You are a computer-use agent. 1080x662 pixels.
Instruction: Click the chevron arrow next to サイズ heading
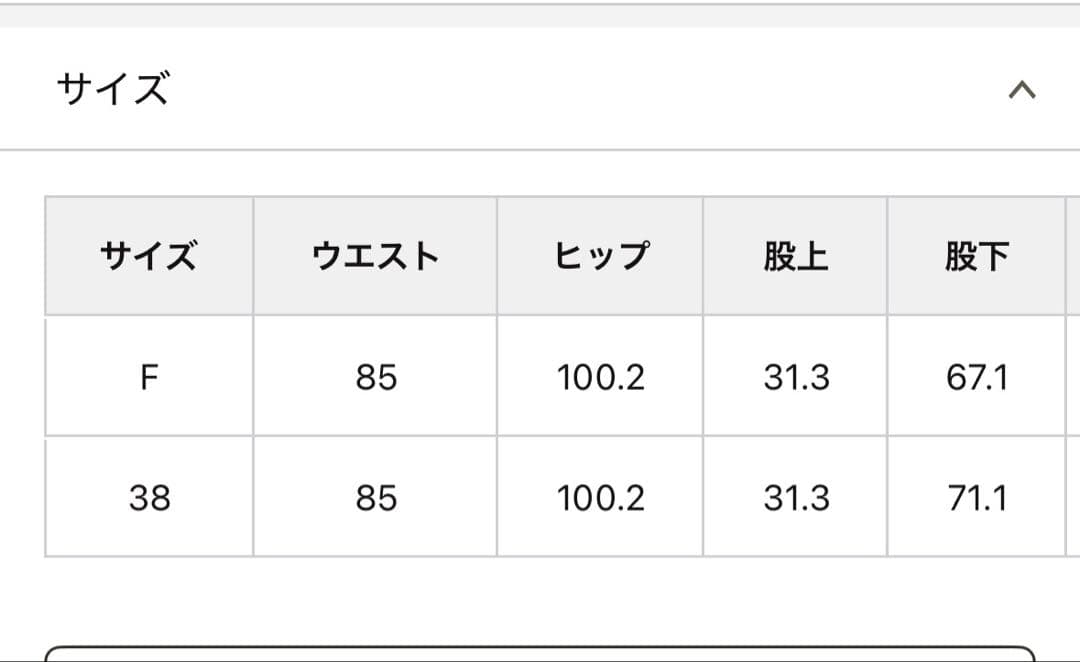(1019, 90)
